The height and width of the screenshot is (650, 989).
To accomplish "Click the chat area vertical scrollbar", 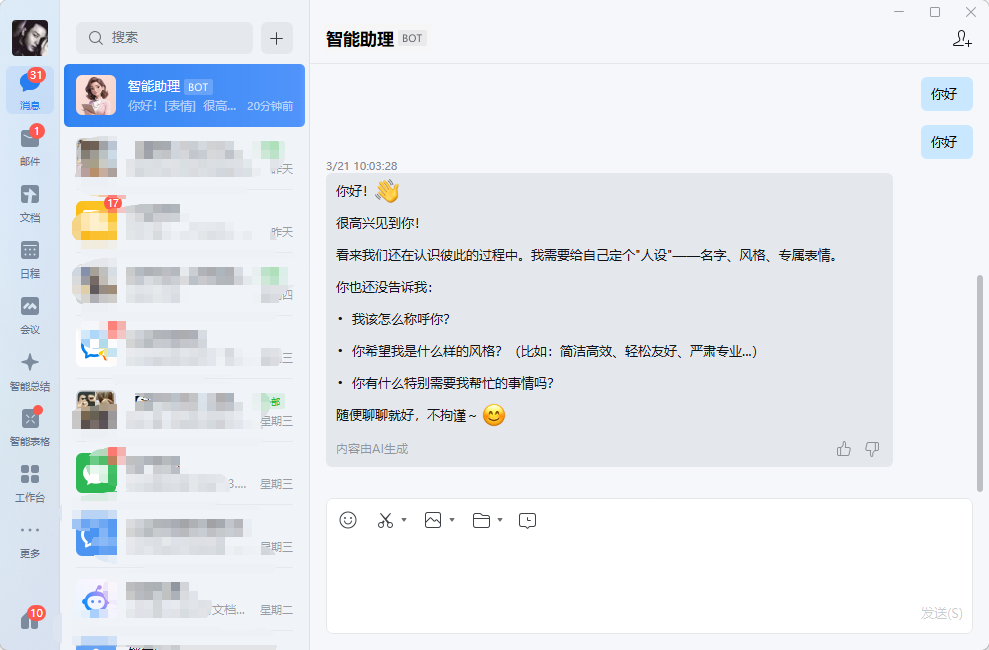I will [x=980, y=383].
